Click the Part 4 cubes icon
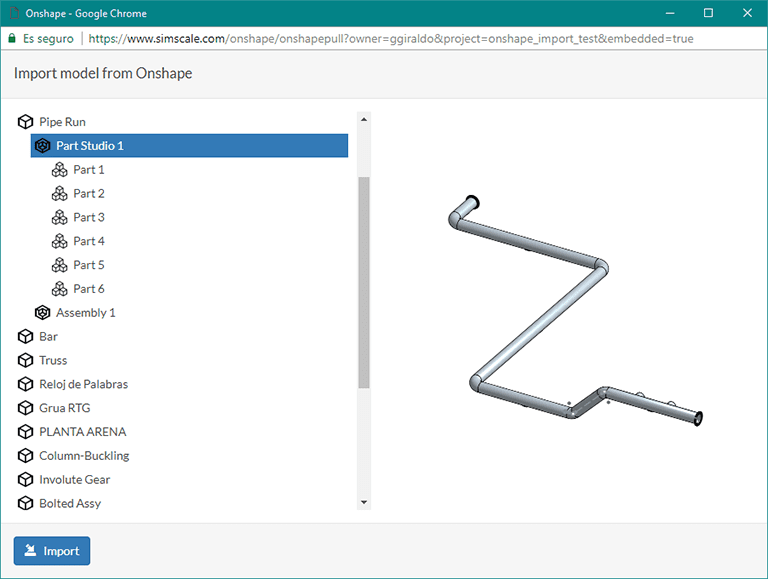 click(60, 241)
